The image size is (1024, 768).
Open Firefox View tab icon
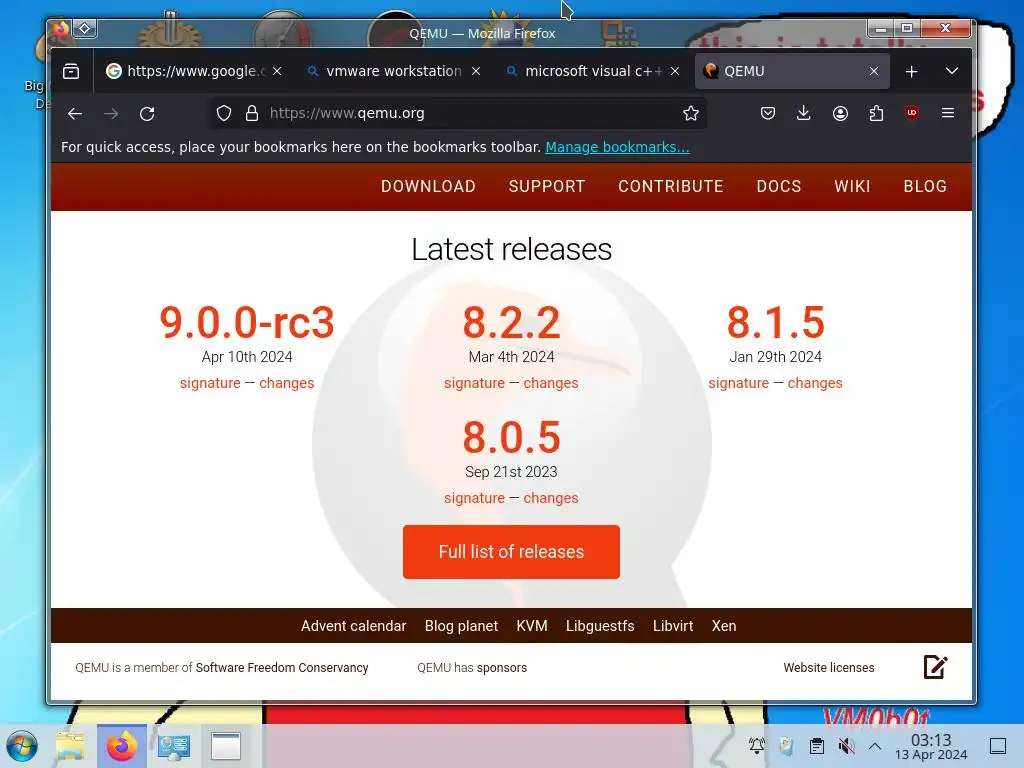71,71
